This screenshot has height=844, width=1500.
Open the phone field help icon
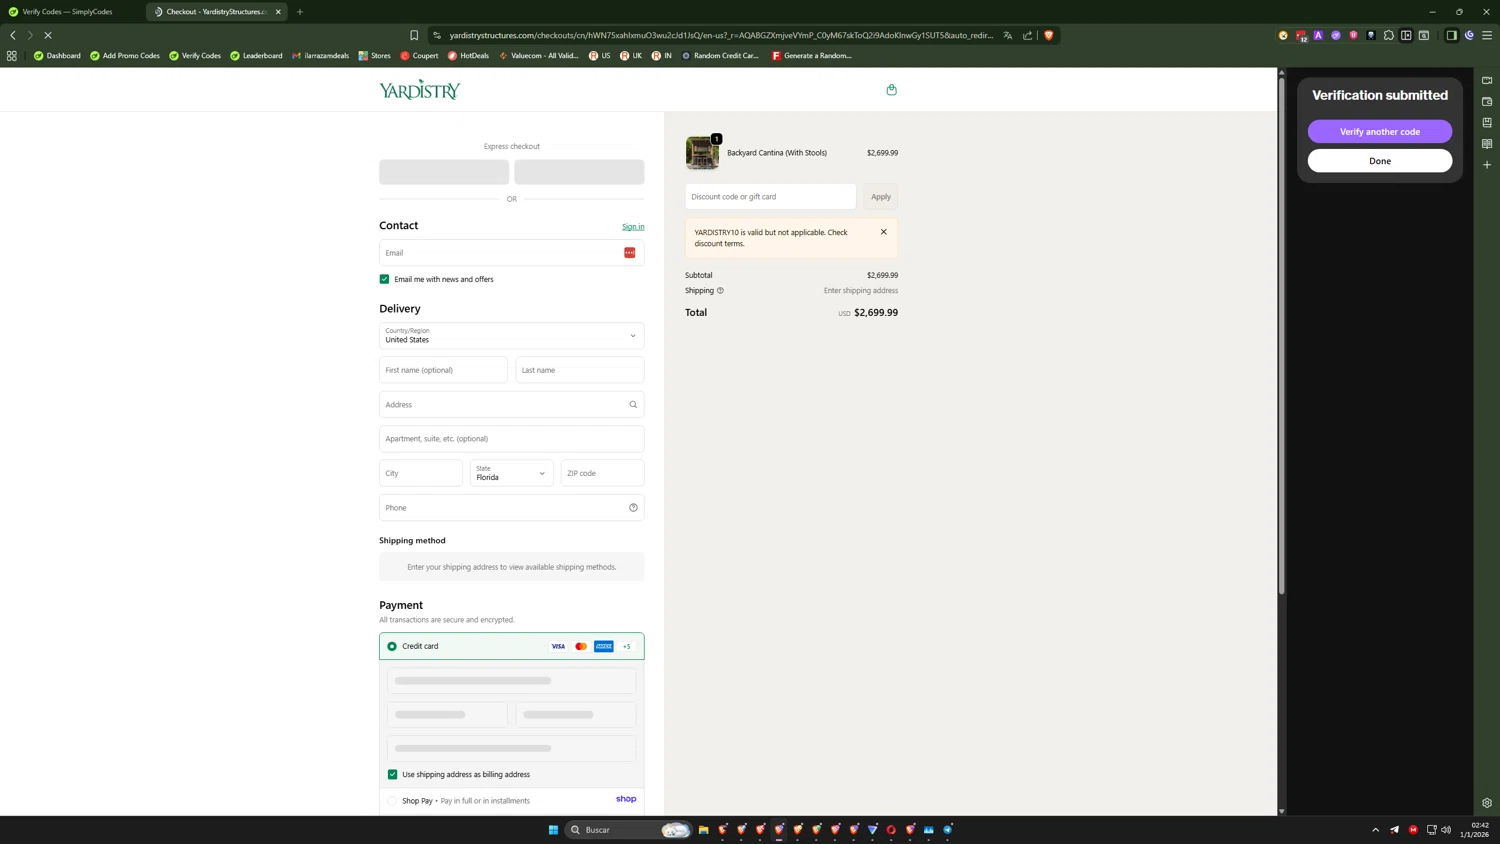633,508
